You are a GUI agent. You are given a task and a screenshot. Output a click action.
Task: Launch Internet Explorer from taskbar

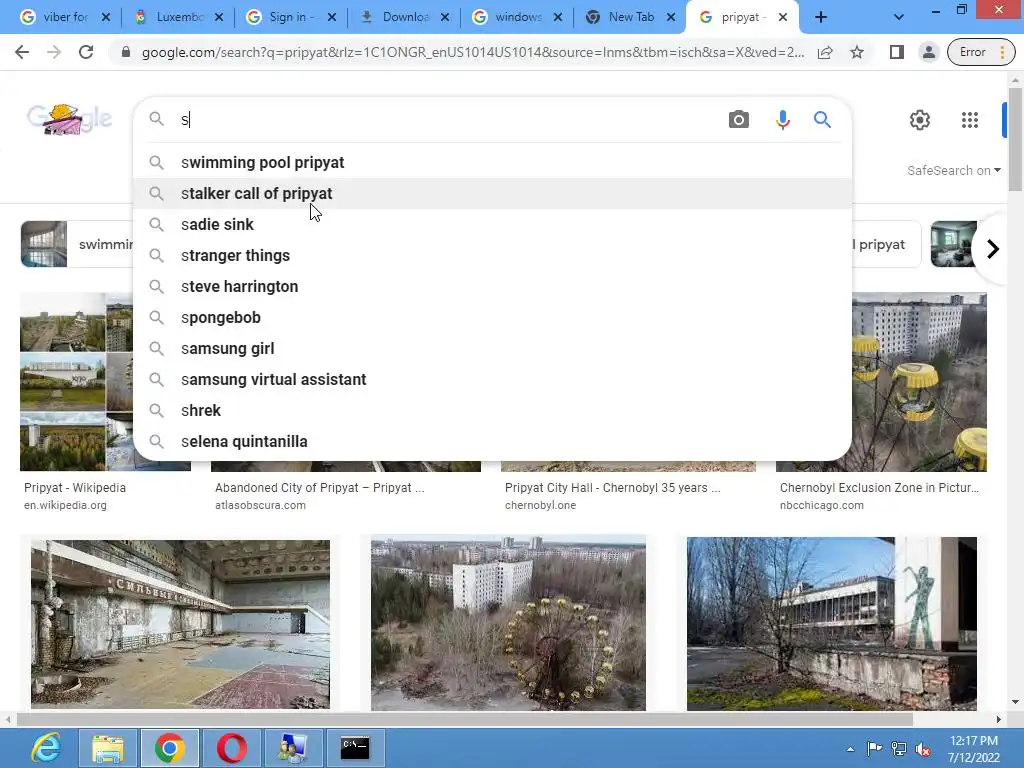click(x=44, y=748)
